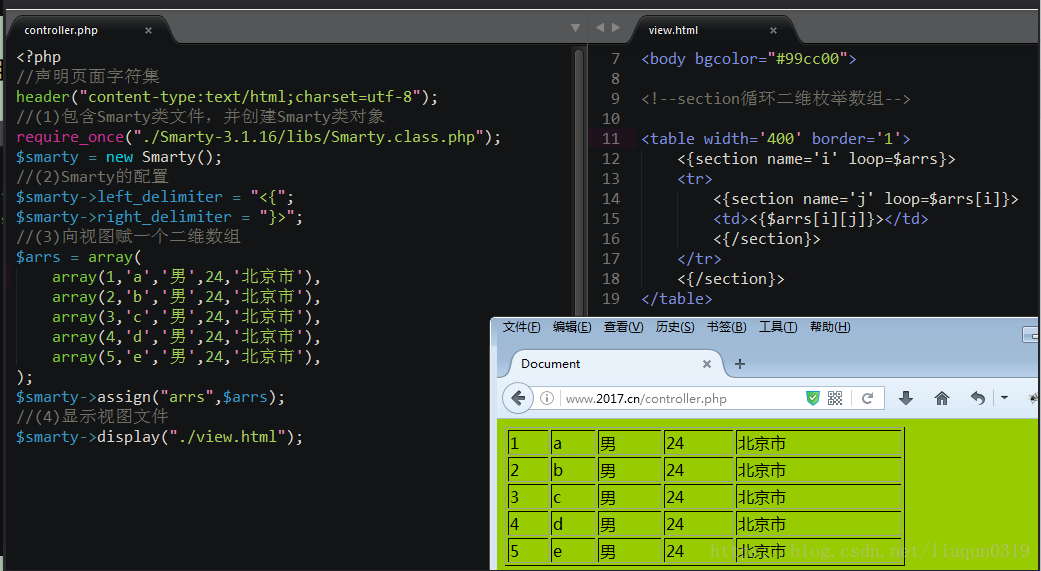Open the 编辑(E) menu

tap(572, 327)
